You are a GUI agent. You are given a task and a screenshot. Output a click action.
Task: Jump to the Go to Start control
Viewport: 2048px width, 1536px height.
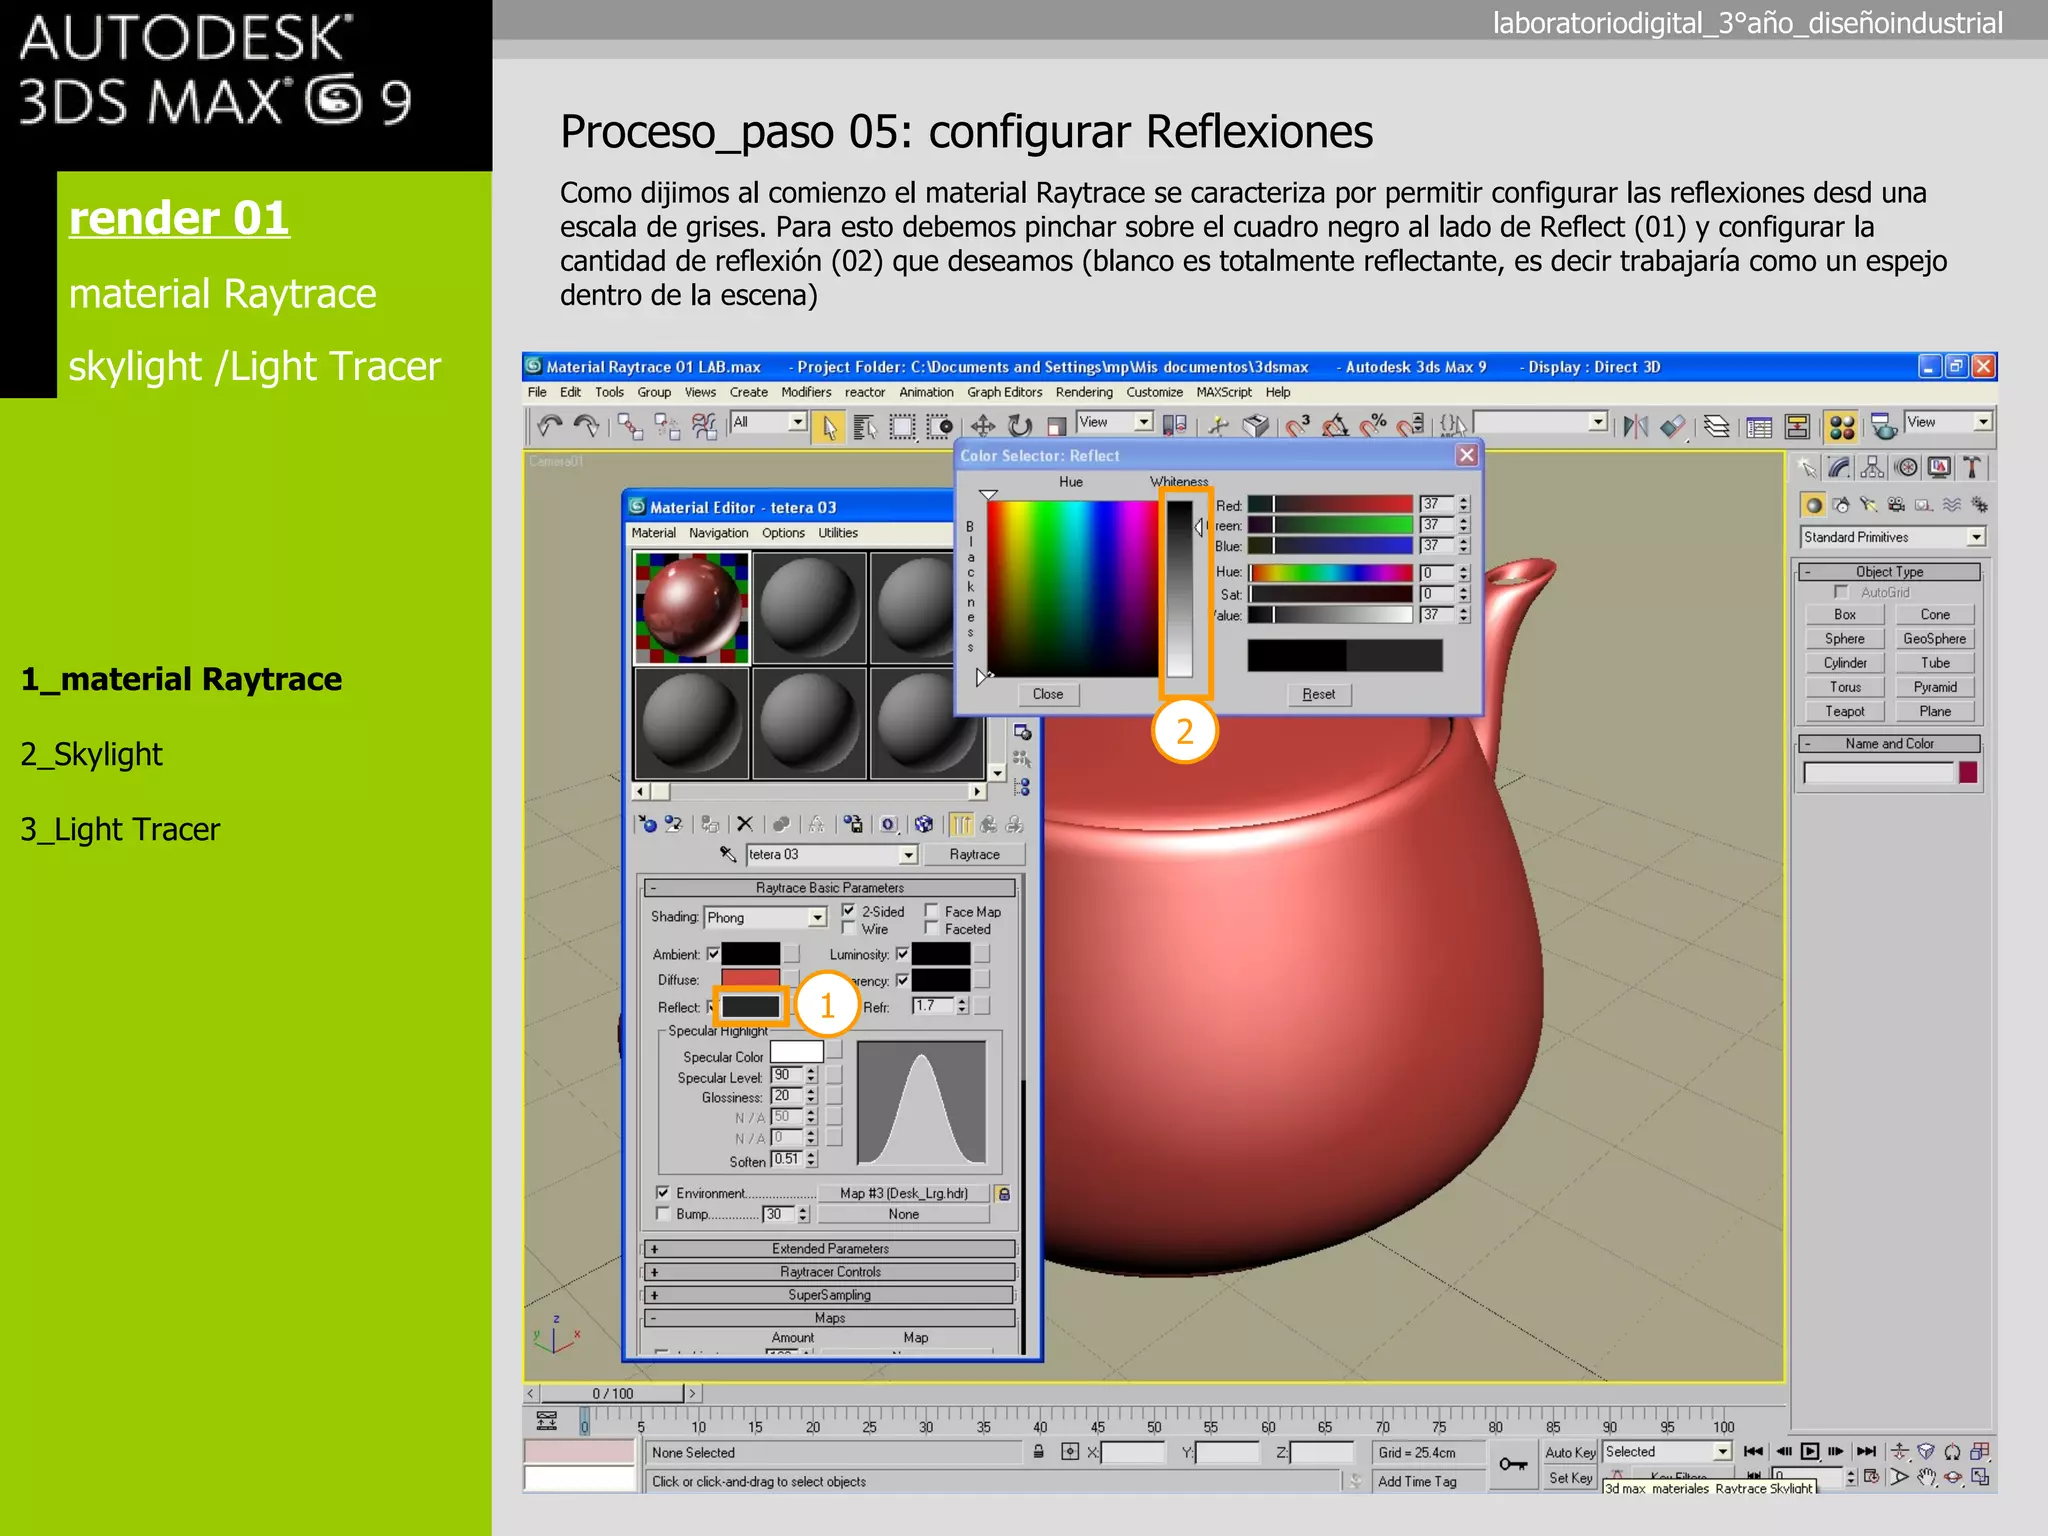(x=1753, y=1451)
